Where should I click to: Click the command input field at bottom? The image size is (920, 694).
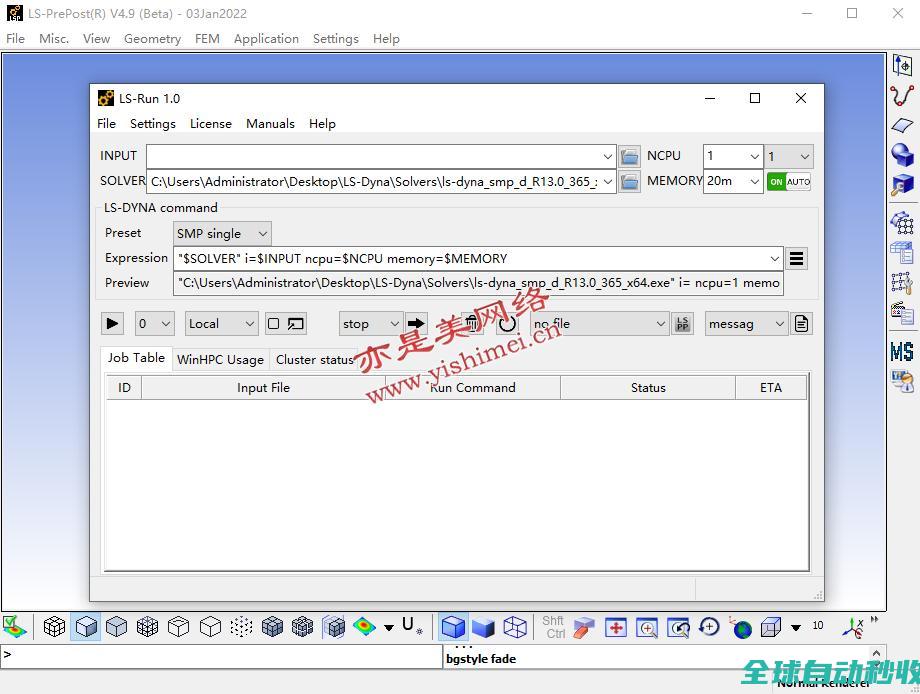pos(220,656)
